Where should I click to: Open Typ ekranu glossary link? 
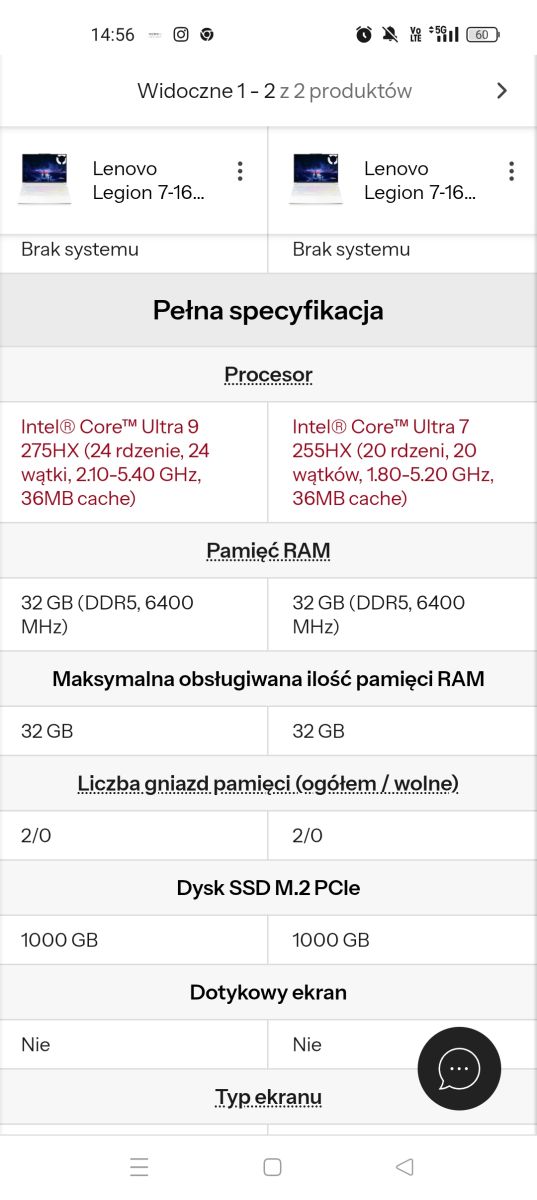pos(268,1097)
